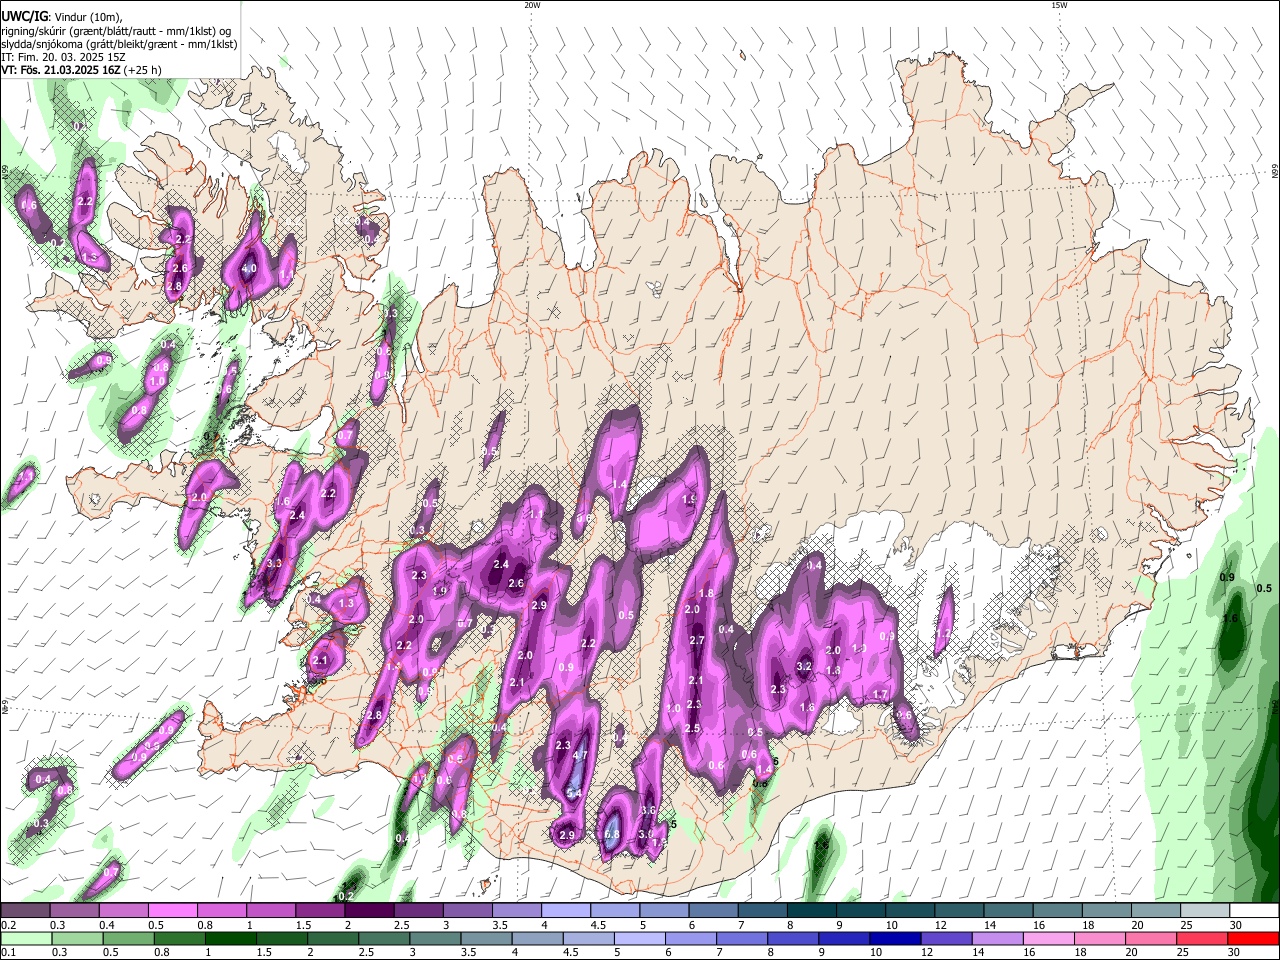The height and width of the screenshot is (960, 1280).
Task: Click the black 0.9 rain value offshore east
Action: 1227,578
